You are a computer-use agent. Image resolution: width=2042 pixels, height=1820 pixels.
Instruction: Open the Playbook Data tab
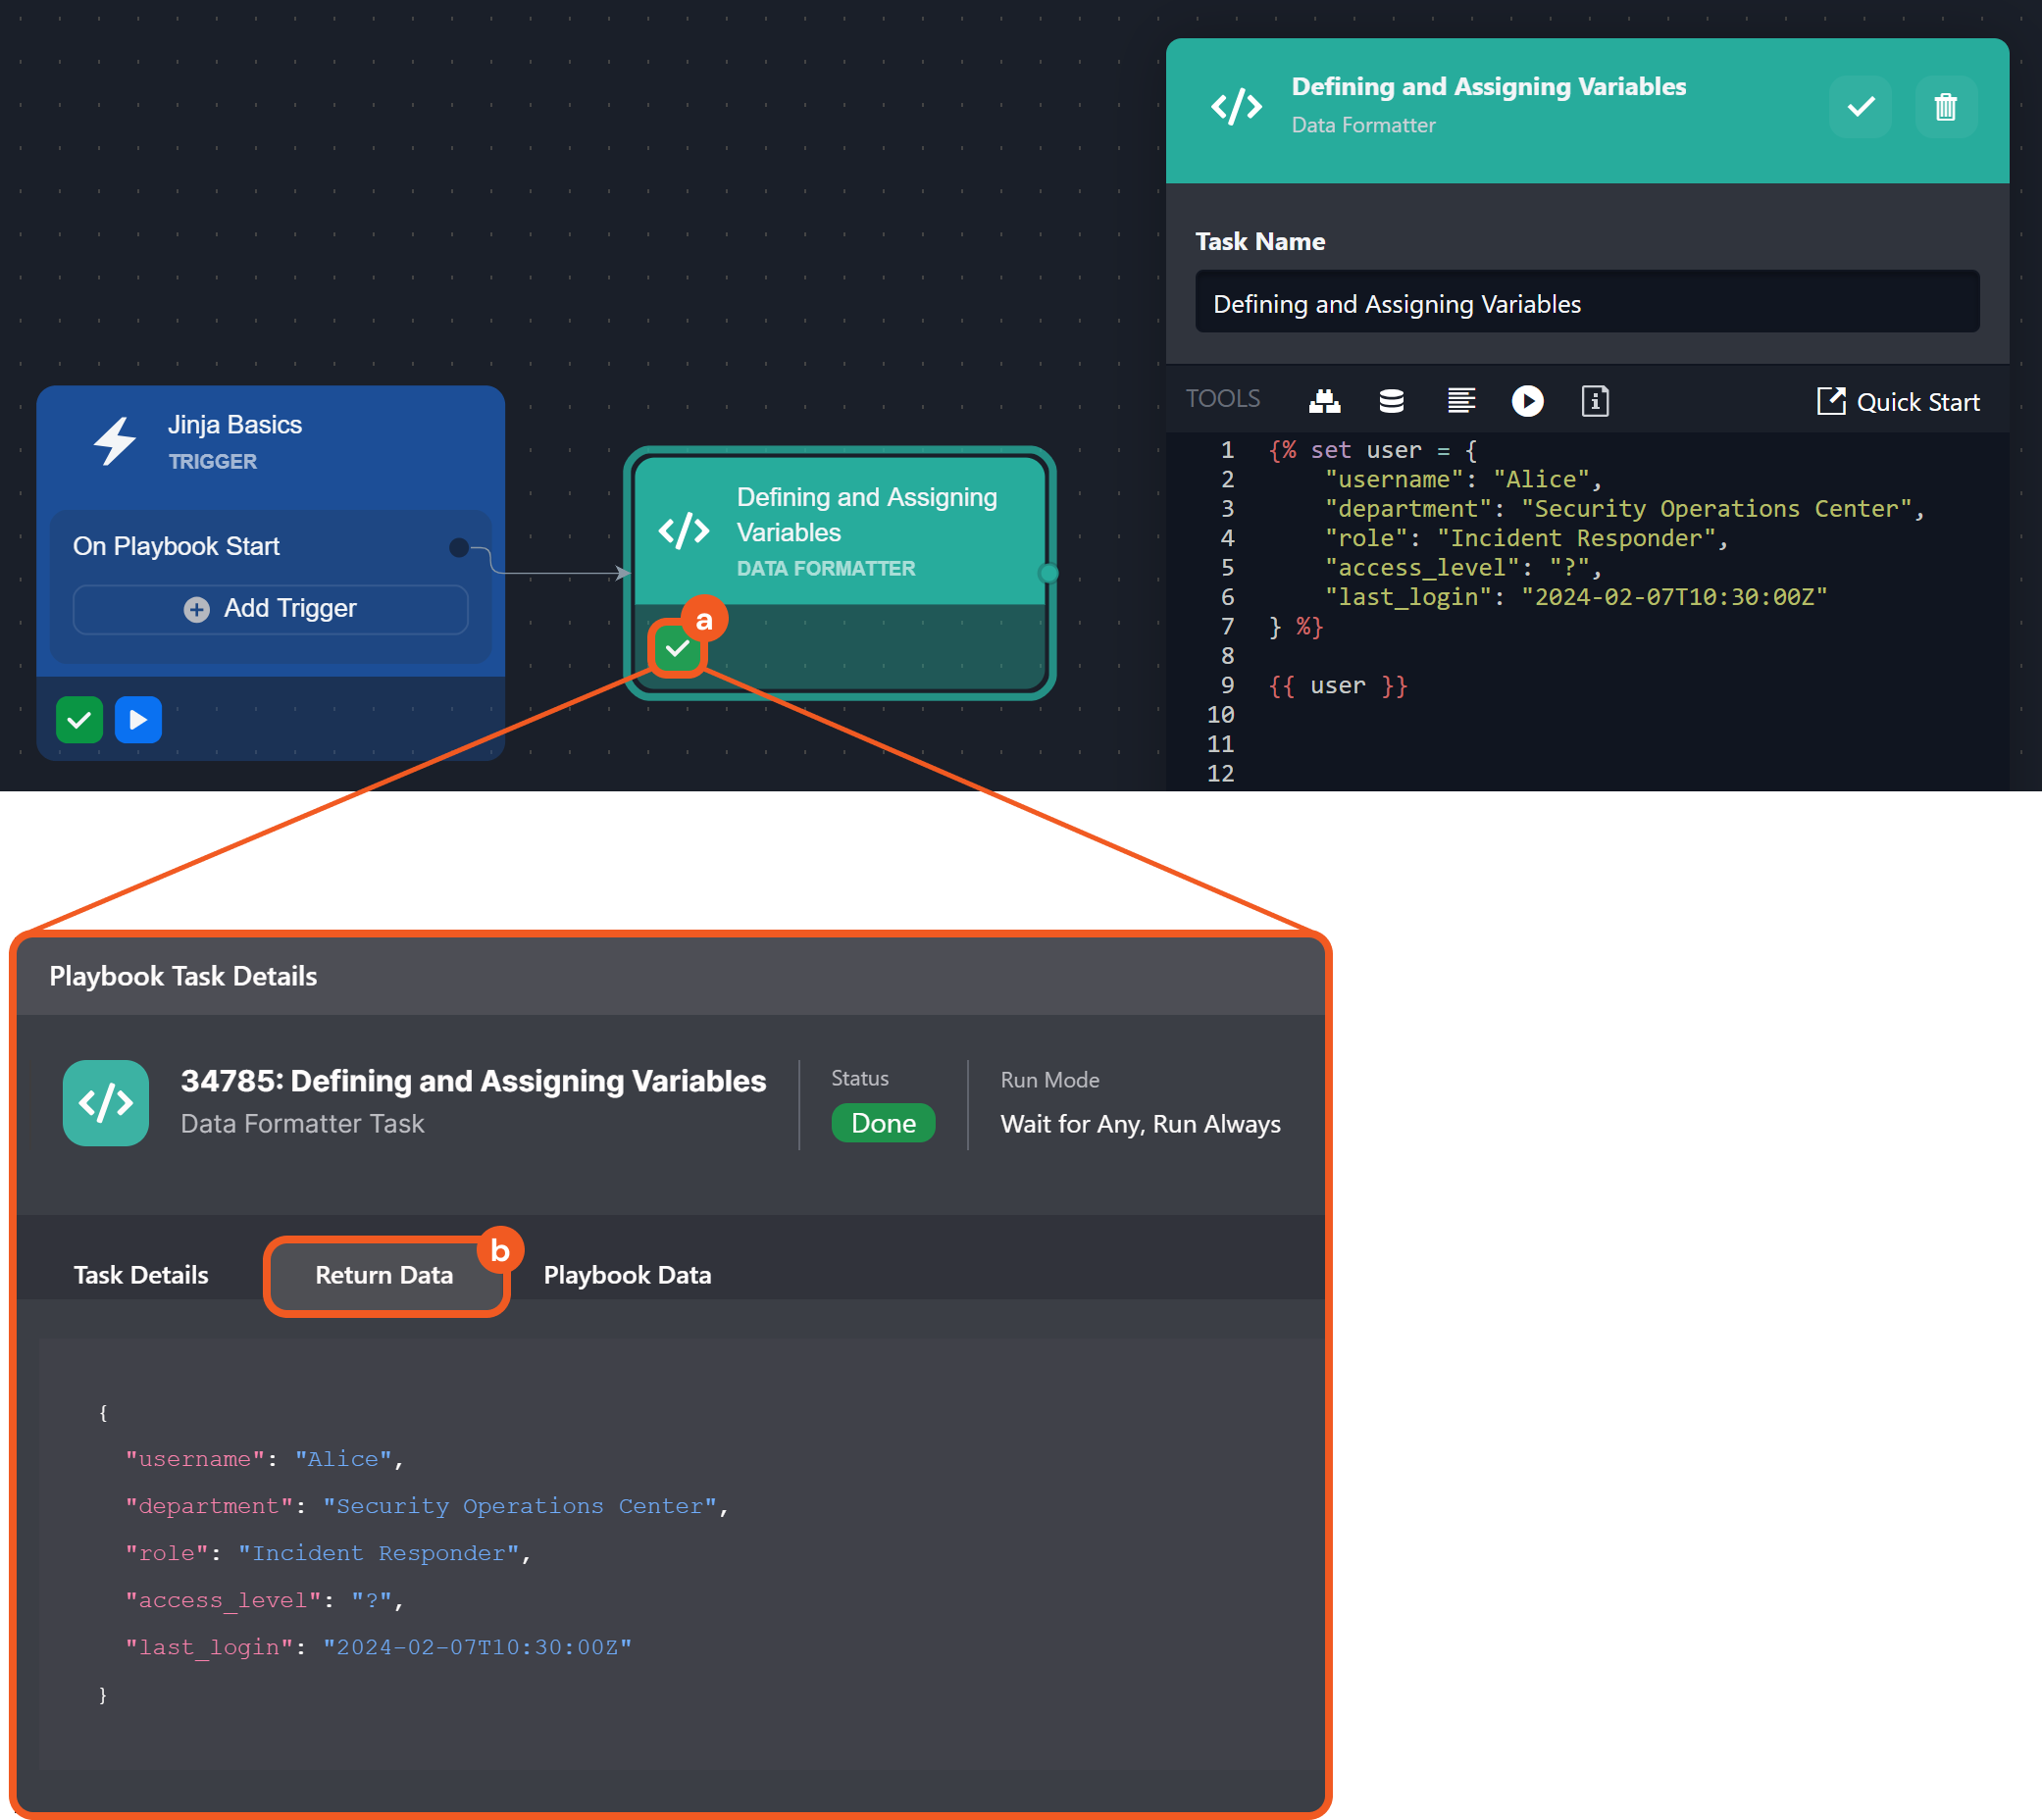click(627, 1274)
